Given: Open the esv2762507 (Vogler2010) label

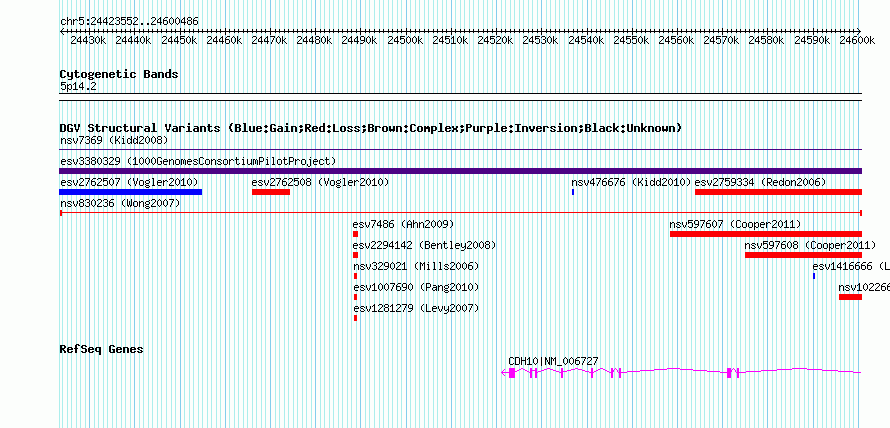Looking at the screenshot, I should point(129,182).
